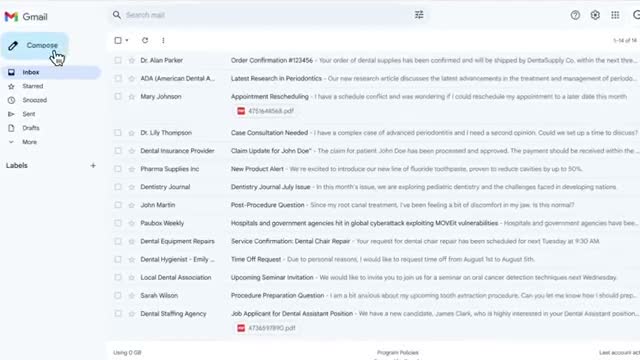
Task: Focus the Search mail field
Action: (x=267, y=15)
